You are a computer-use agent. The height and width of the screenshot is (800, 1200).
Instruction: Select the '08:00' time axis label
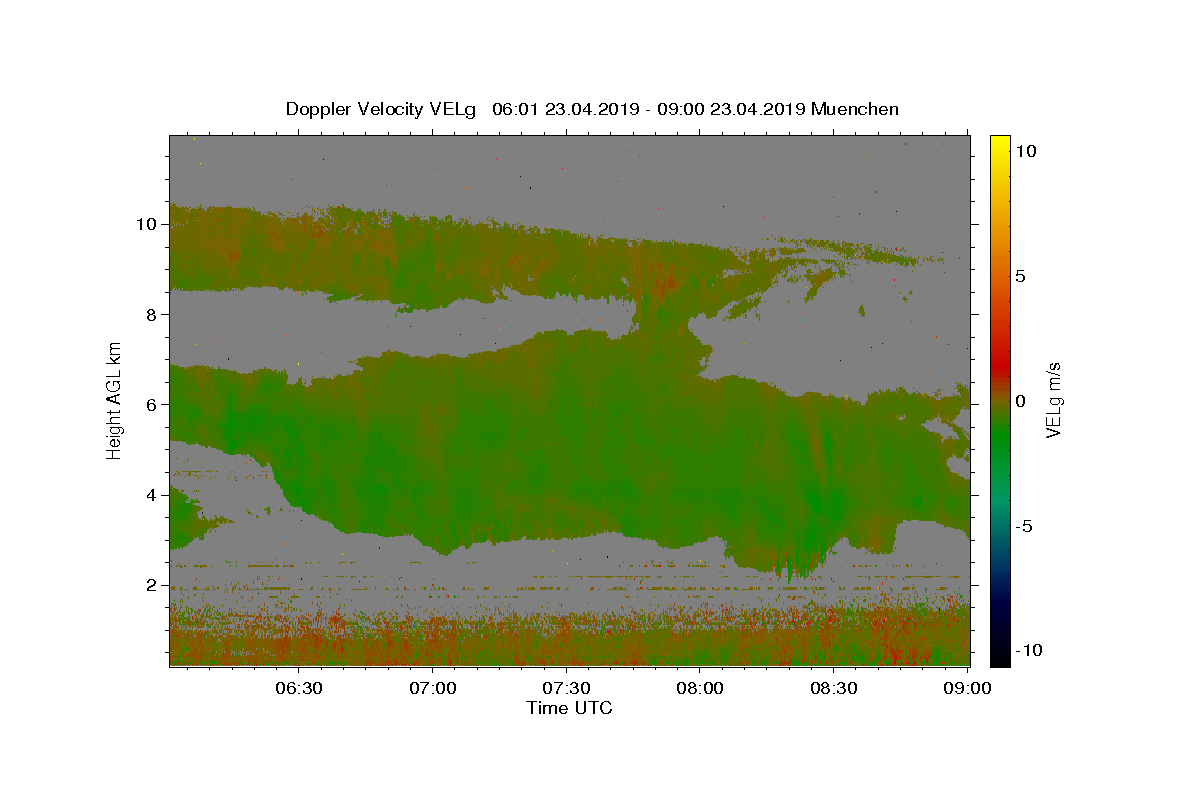pos(700,689)
